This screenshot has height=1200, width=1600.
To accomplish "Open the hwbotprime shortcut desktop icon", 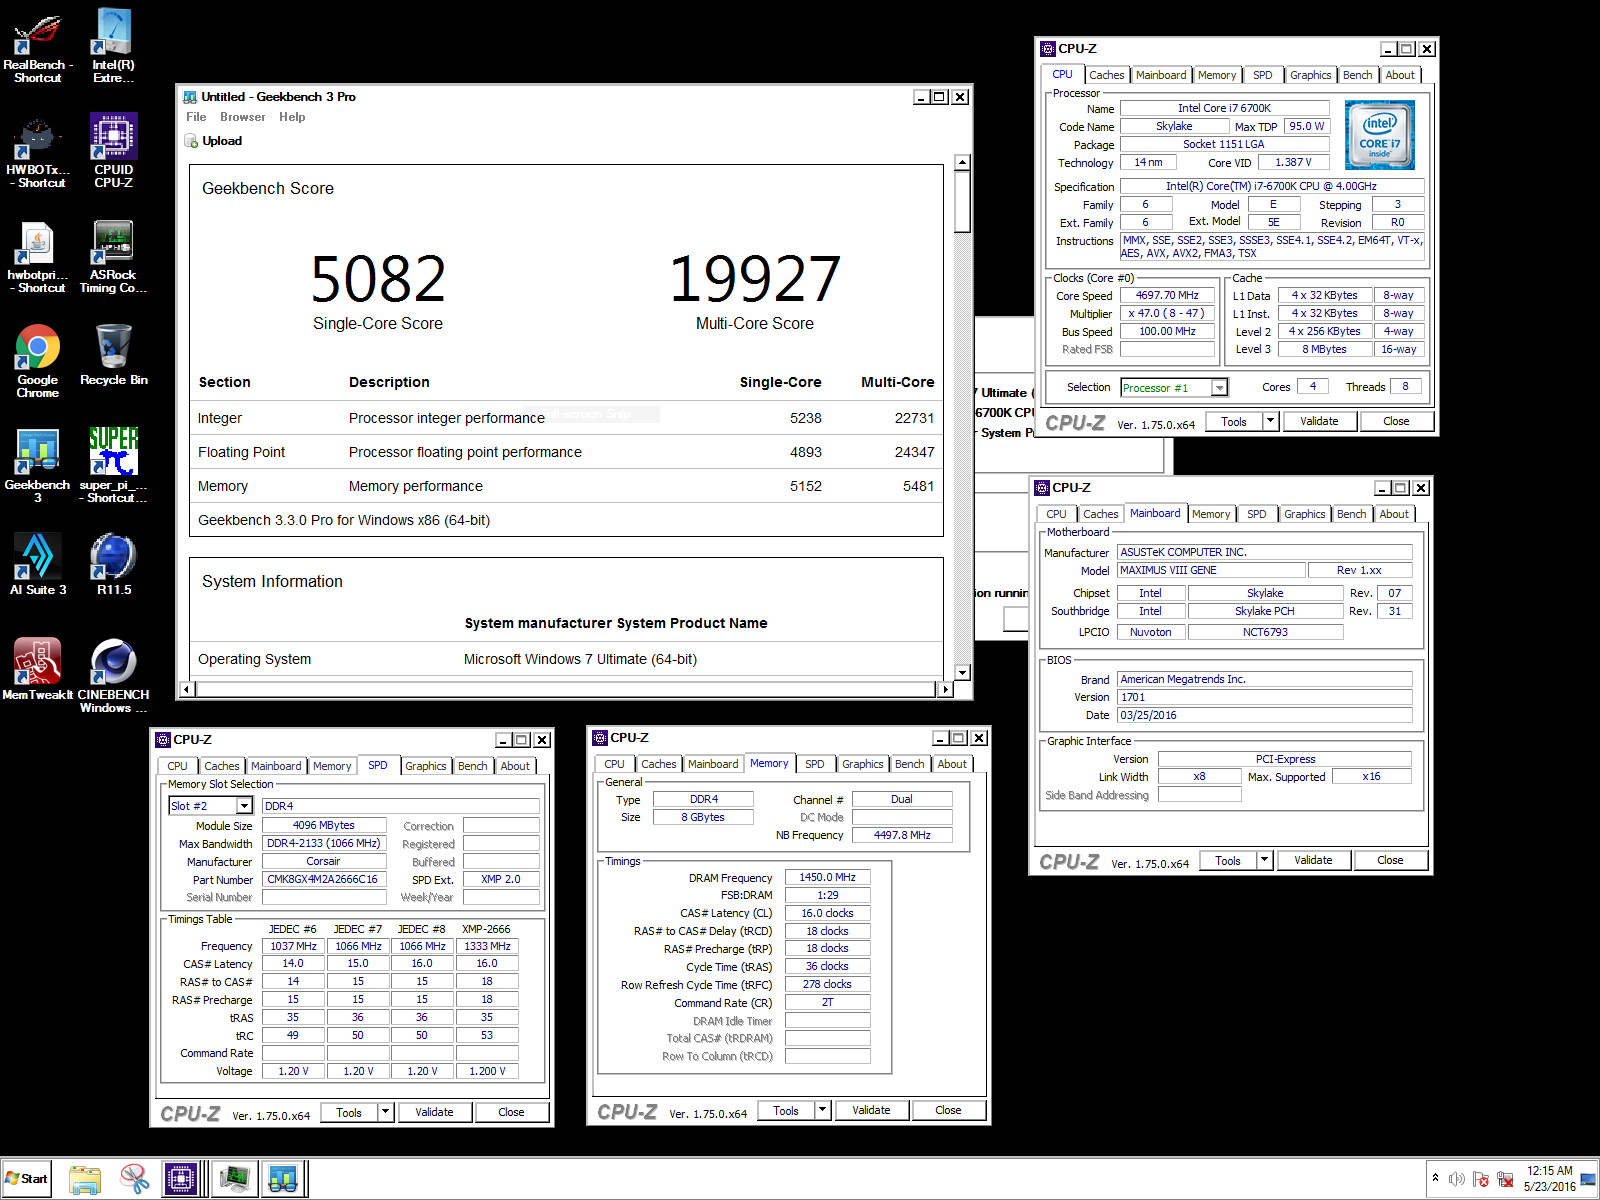I will [x=38, y=257].
